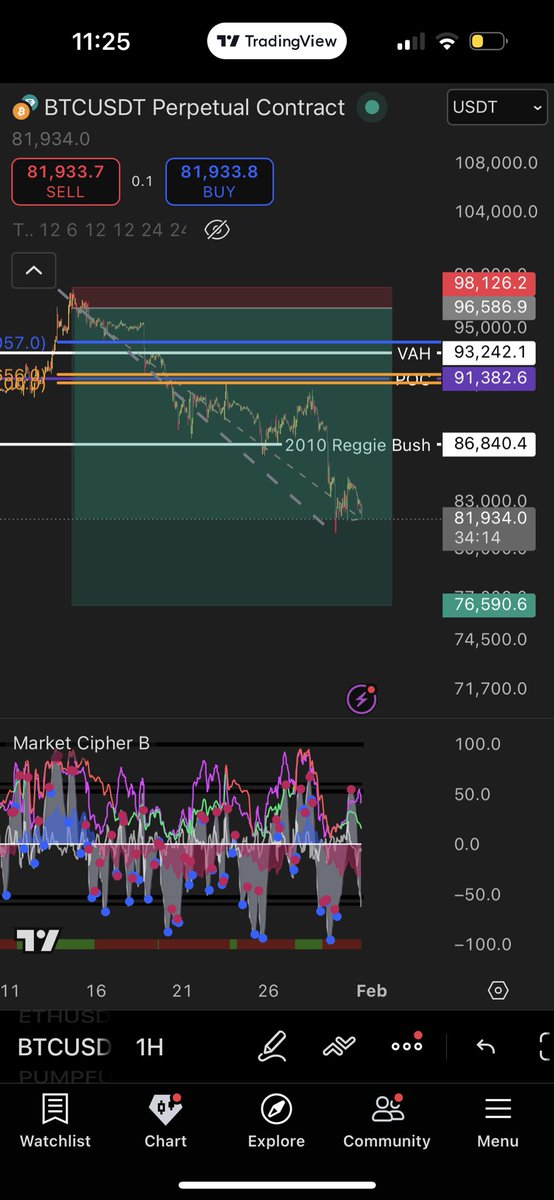Tap the 26 date label on time axis
554x1200 pixels.
coord(268,990)
